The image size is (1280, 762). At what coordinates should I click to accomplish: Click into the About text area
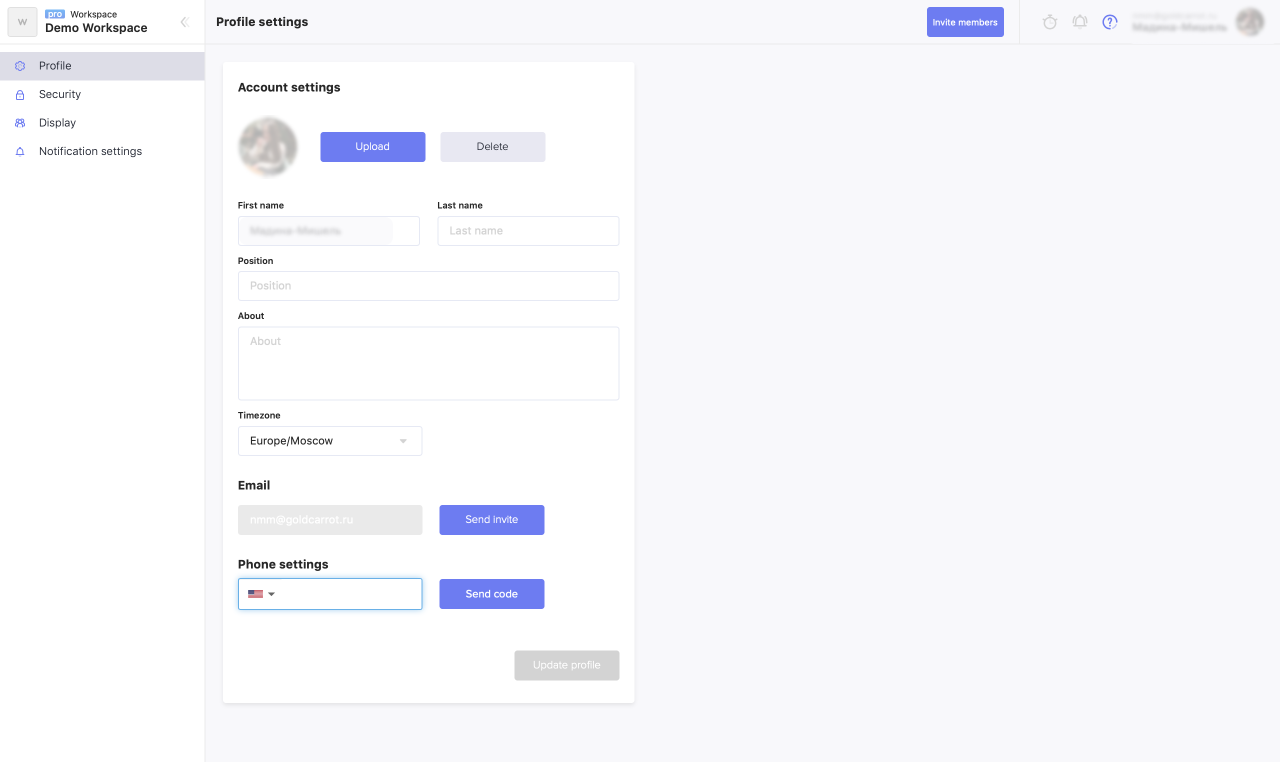(x=428, y=363)
